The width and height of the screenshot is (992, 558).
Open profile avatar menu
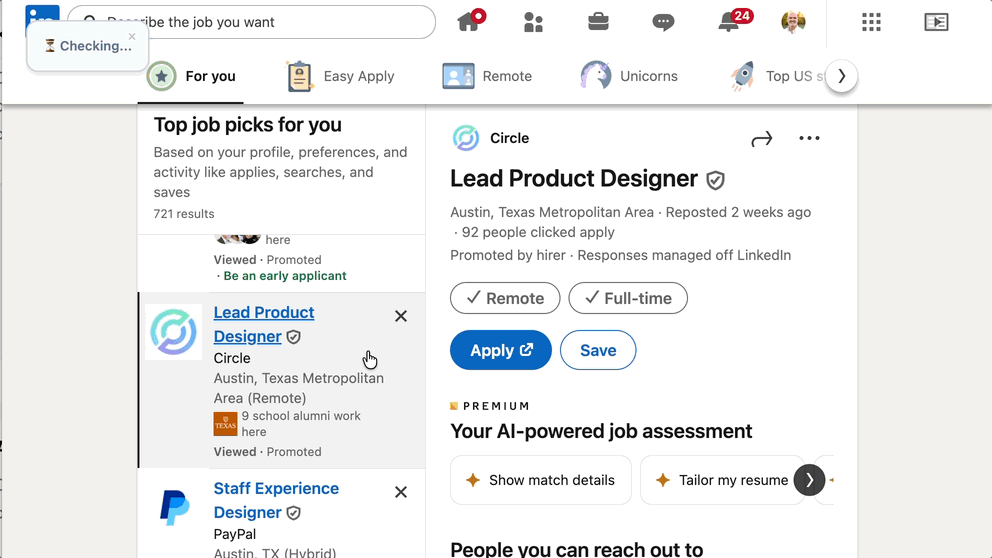[793, 22]
